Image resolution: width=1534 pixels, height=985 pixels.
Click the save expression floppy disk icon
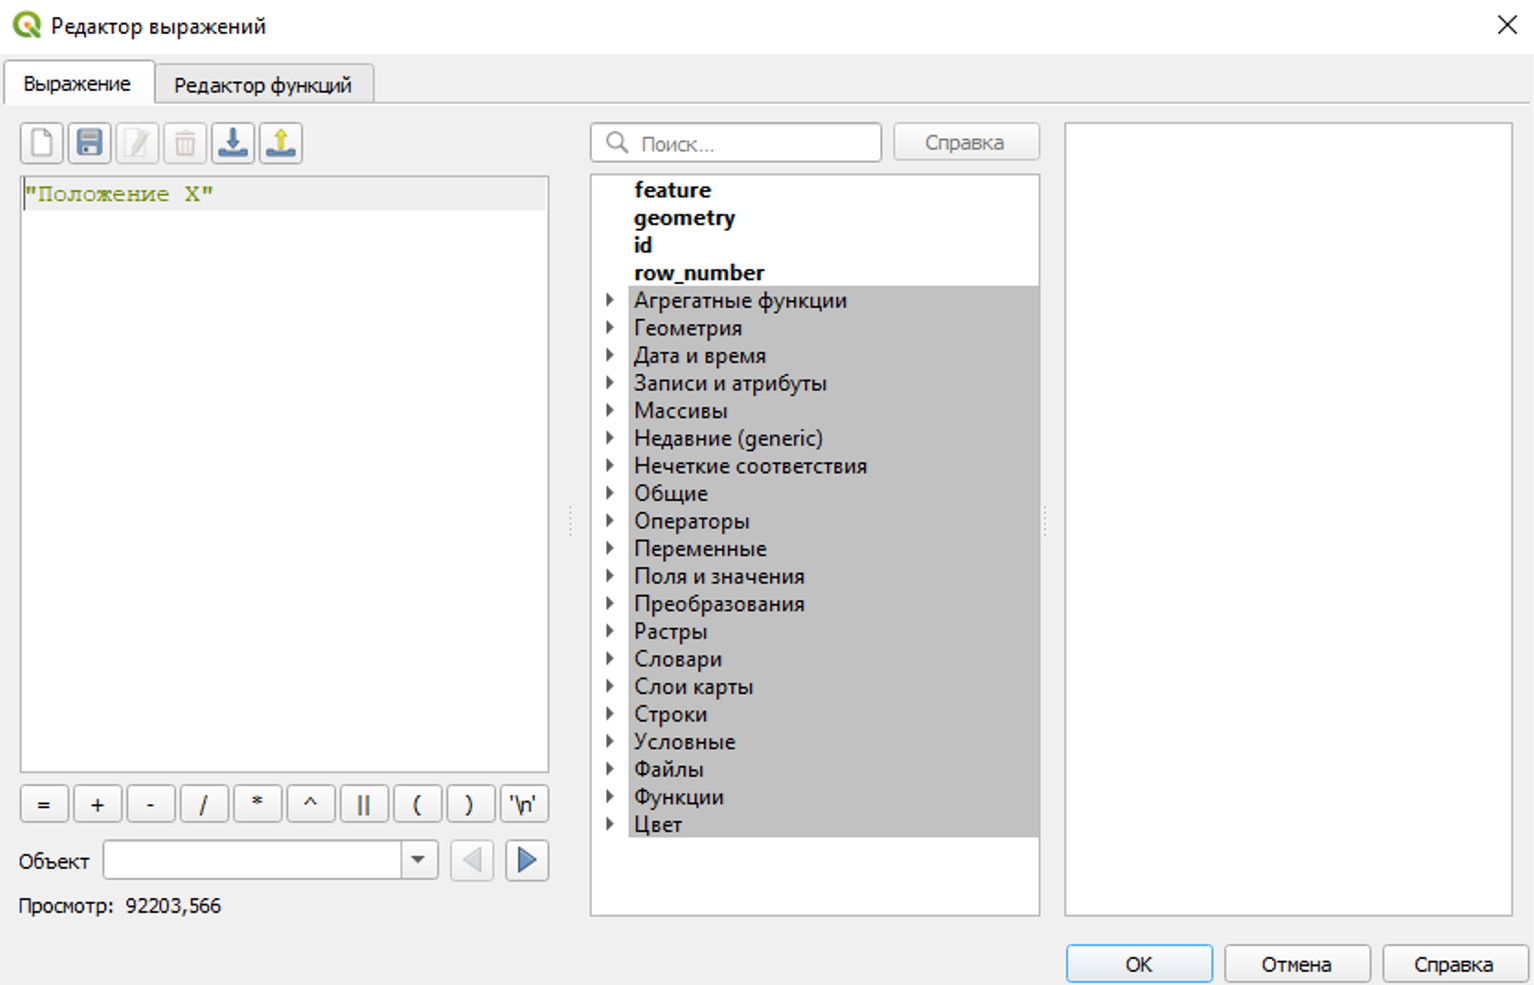90,143
